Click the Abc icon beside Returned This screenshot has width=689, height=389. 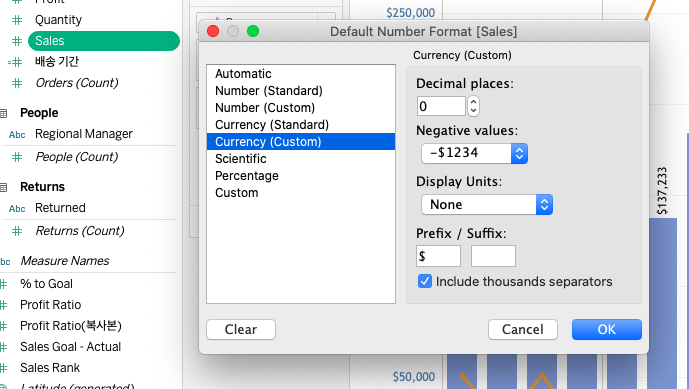click(x=17, y=208)
